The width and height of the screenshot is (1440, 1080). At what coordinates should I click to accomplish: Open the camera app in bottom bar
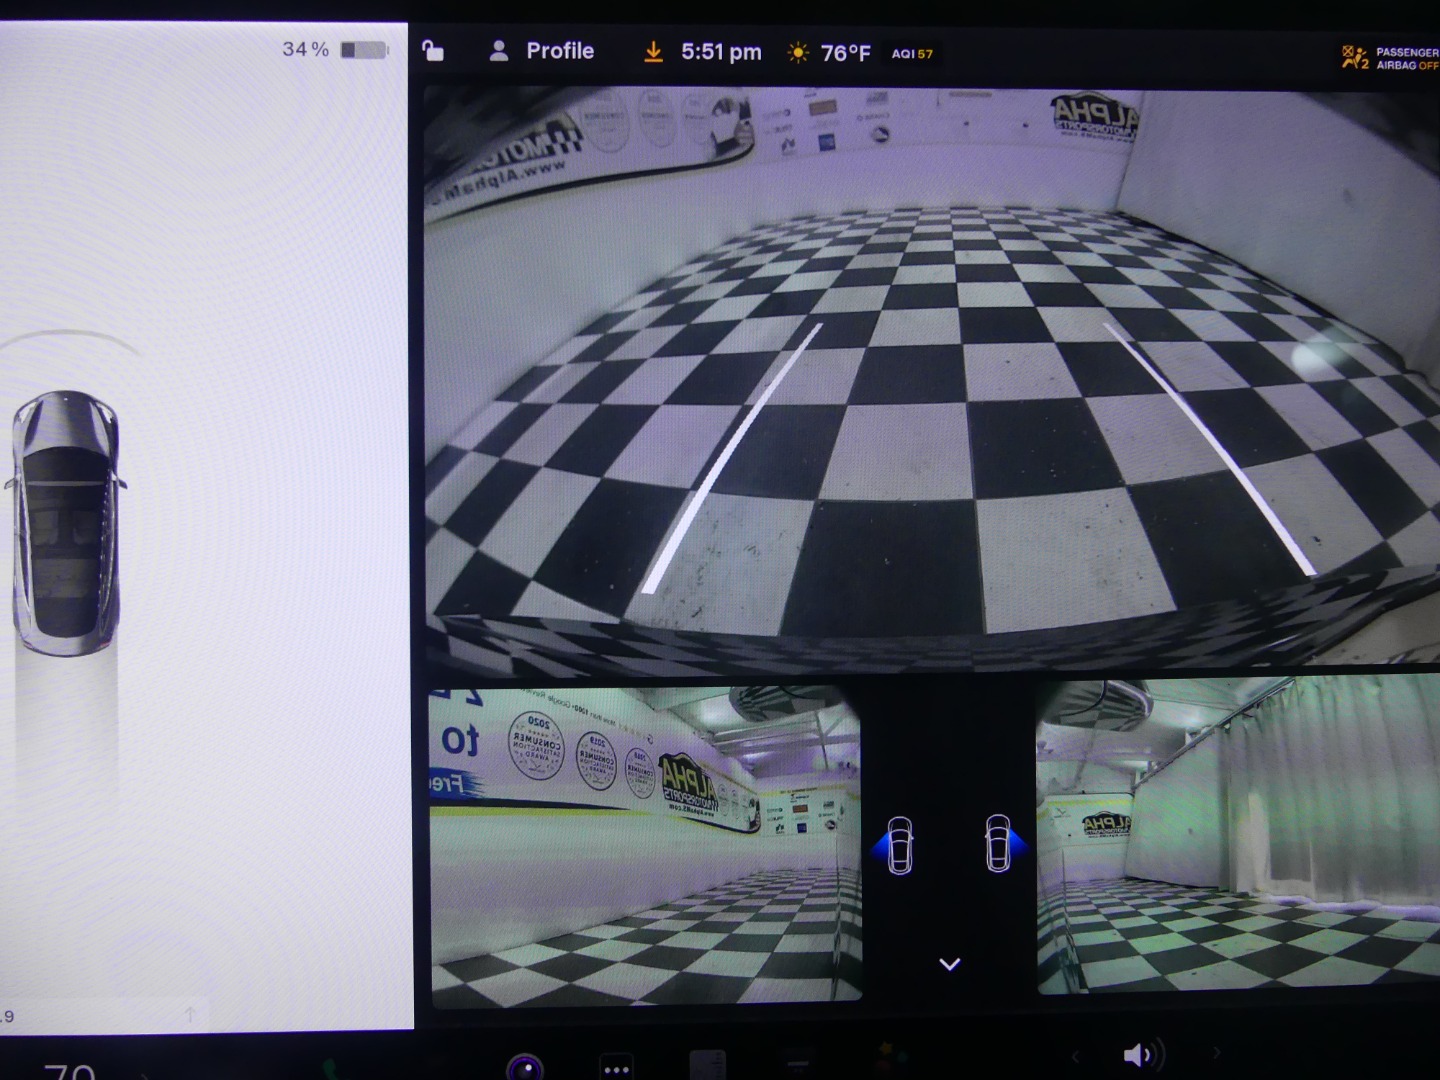524,1067
